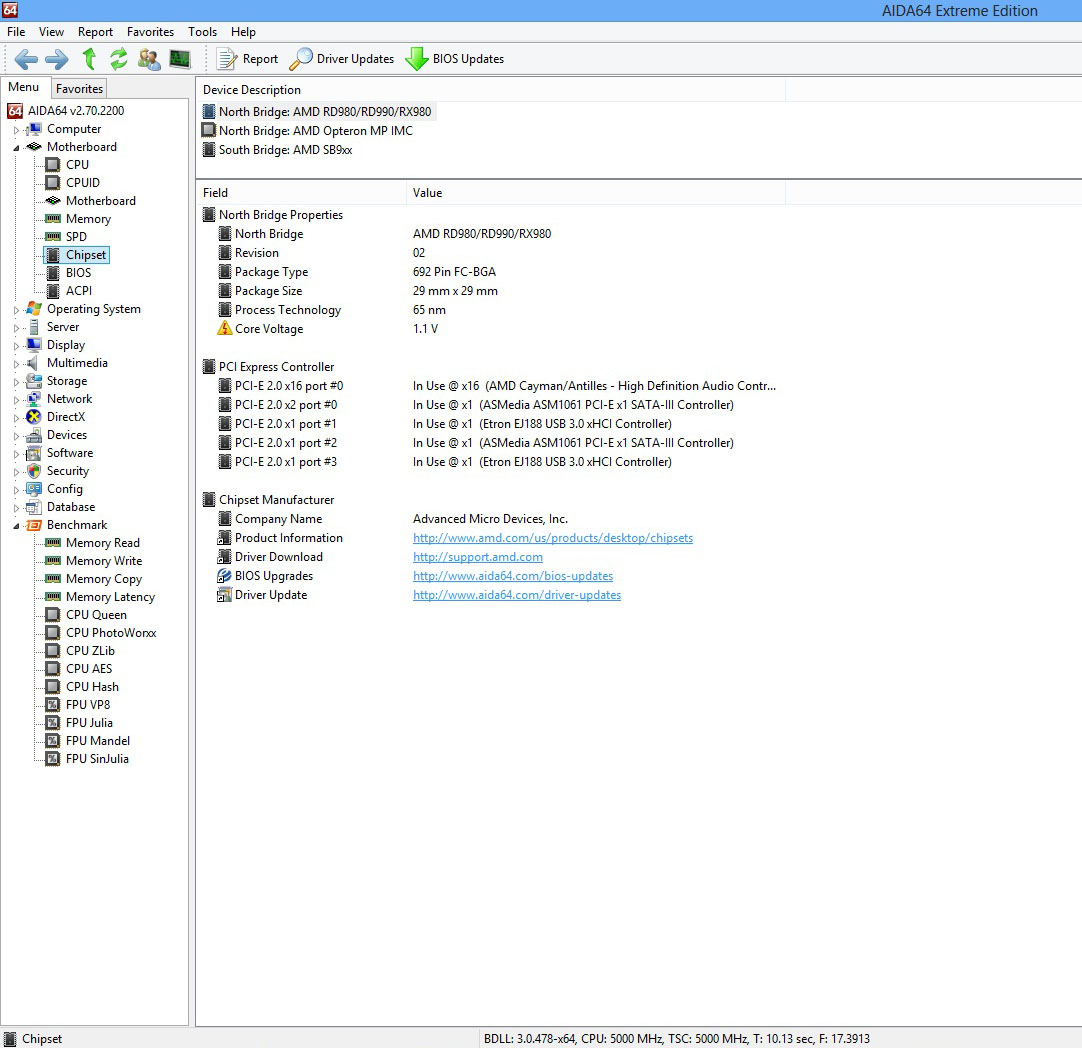Open BIOS Updates from toolbar

tap(455, 59)
